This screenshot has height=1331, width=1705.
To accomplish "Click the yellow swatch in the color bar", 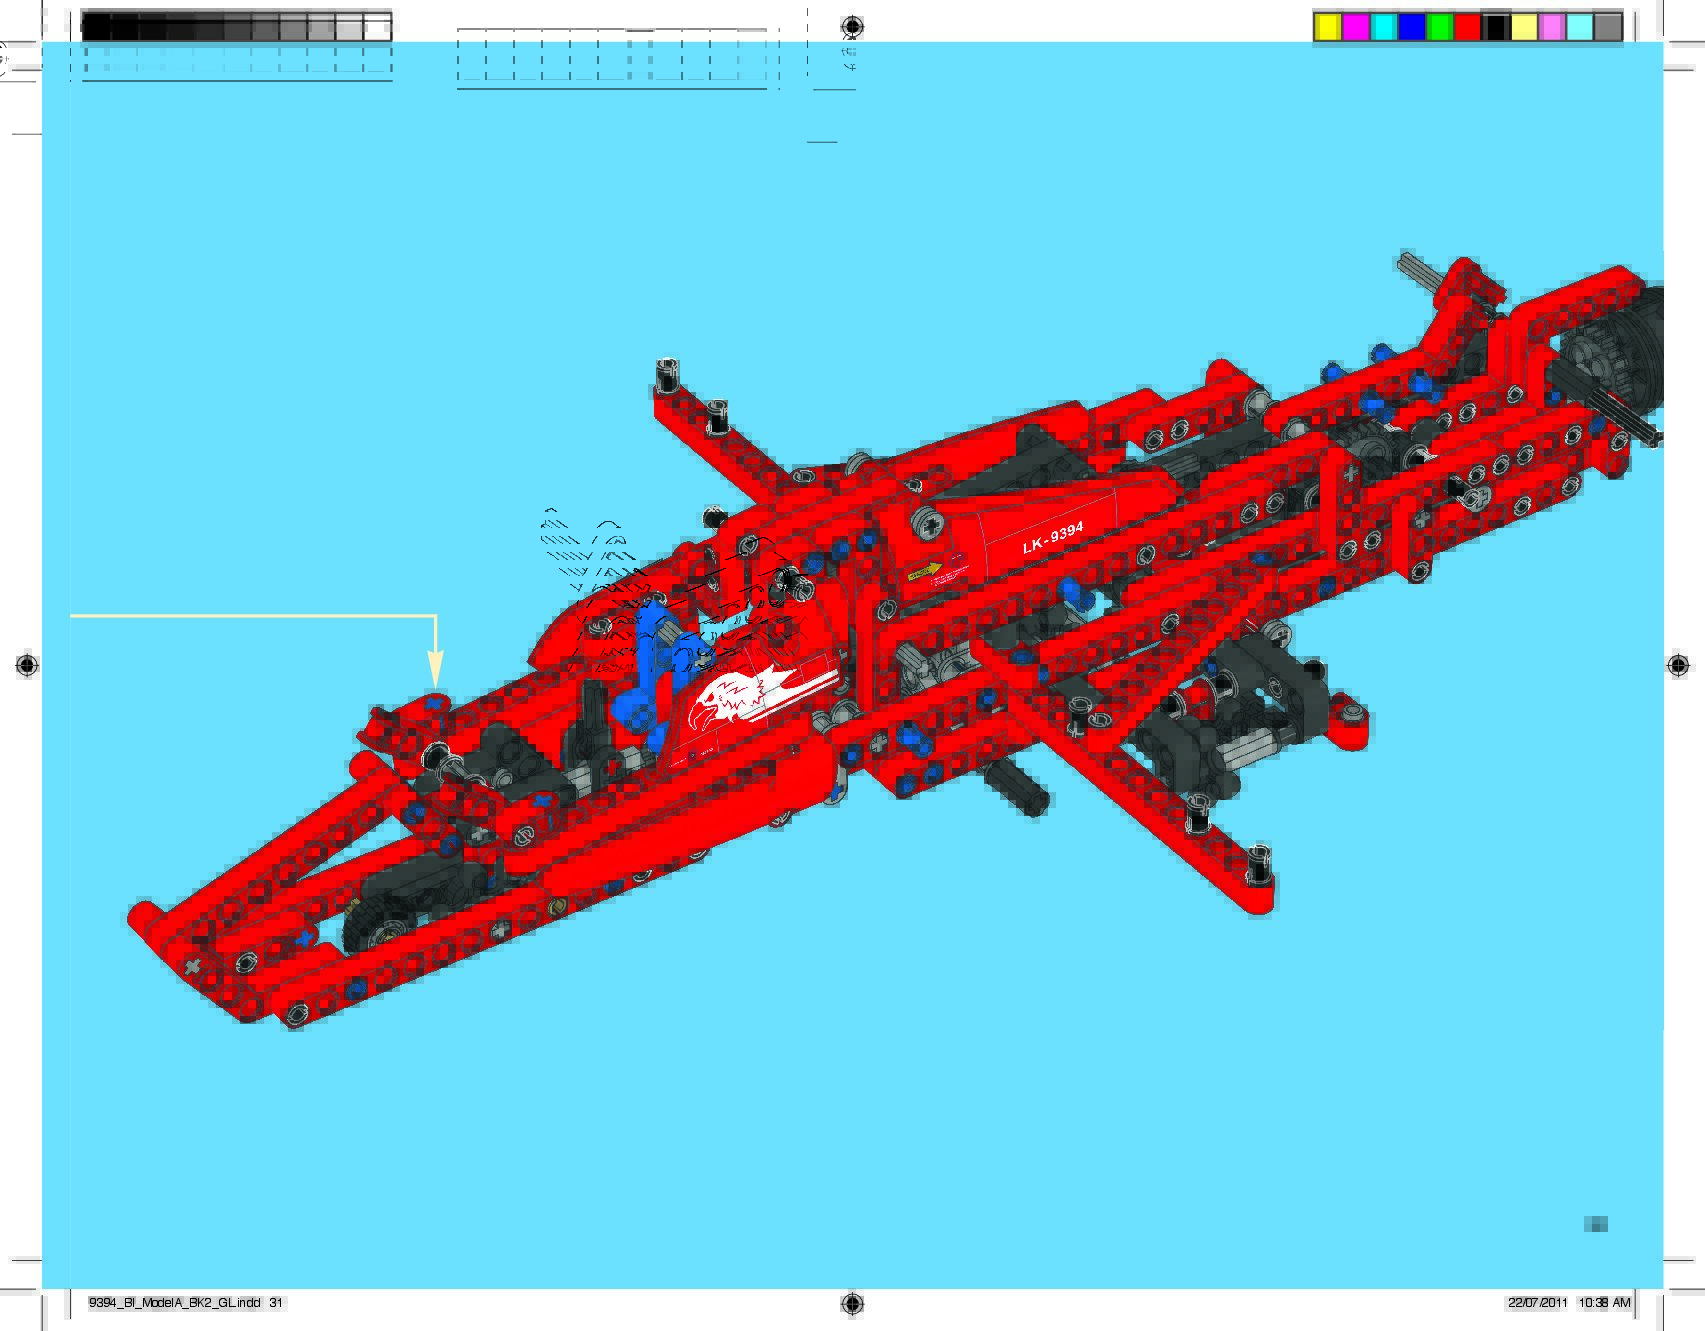I will (x=1327, y=27).
